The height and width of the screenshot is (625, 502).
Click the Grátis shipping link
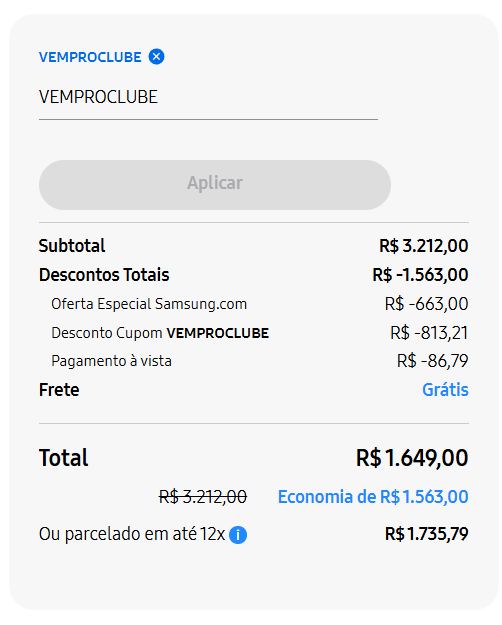click(x=445, y=390)
